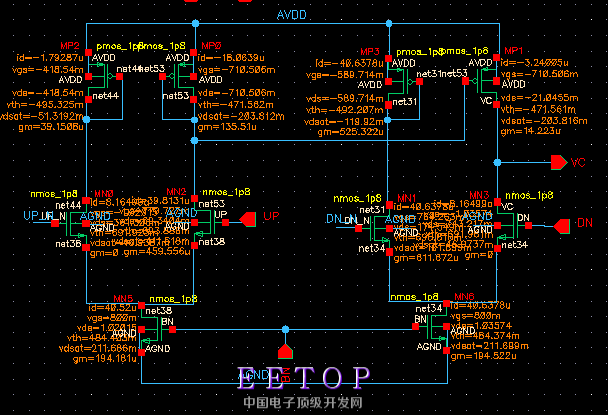Click the red DN pin name label
608x415 pixels.
585,223
